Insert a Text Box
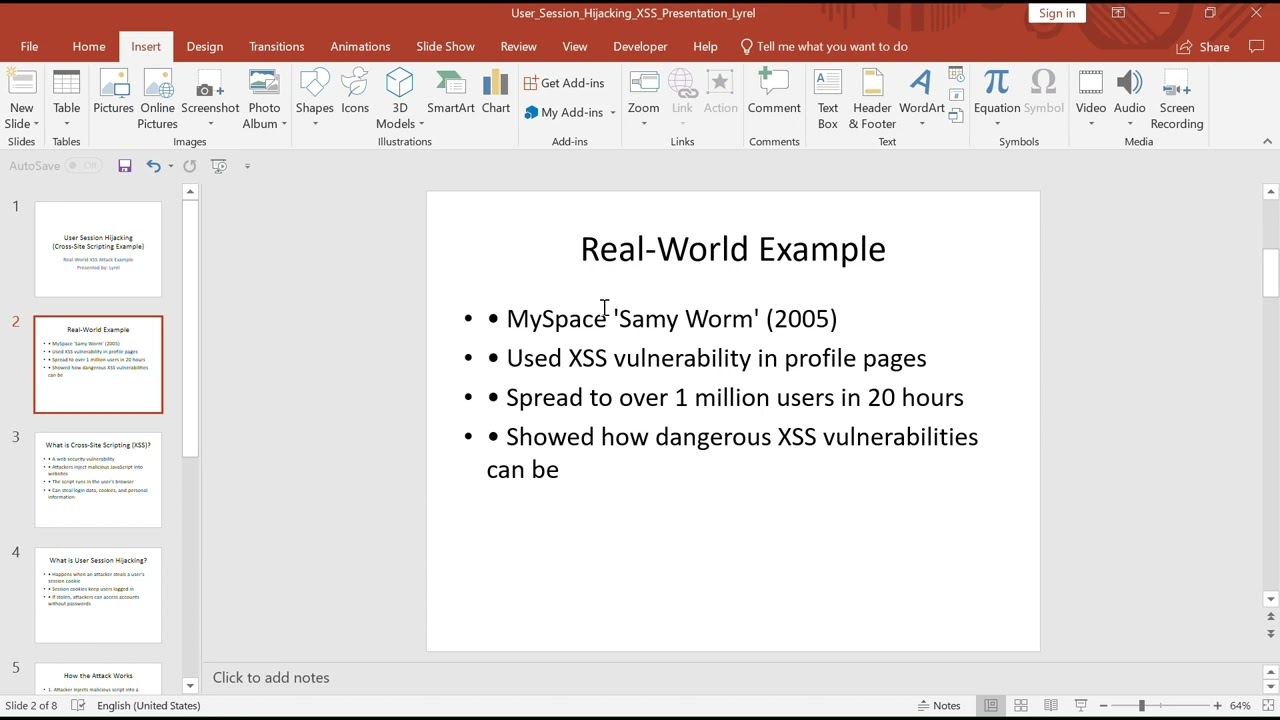1280x720 pixels. click(828, 99)
